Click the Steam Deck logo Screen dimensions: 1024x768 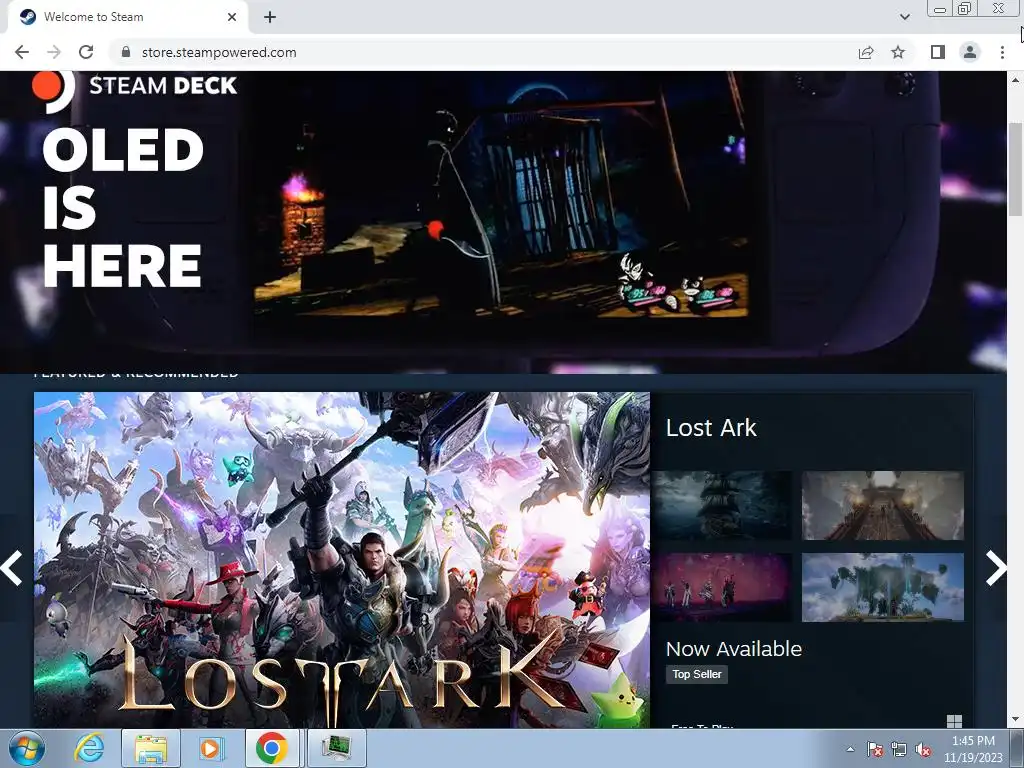(x=135, y=87)
